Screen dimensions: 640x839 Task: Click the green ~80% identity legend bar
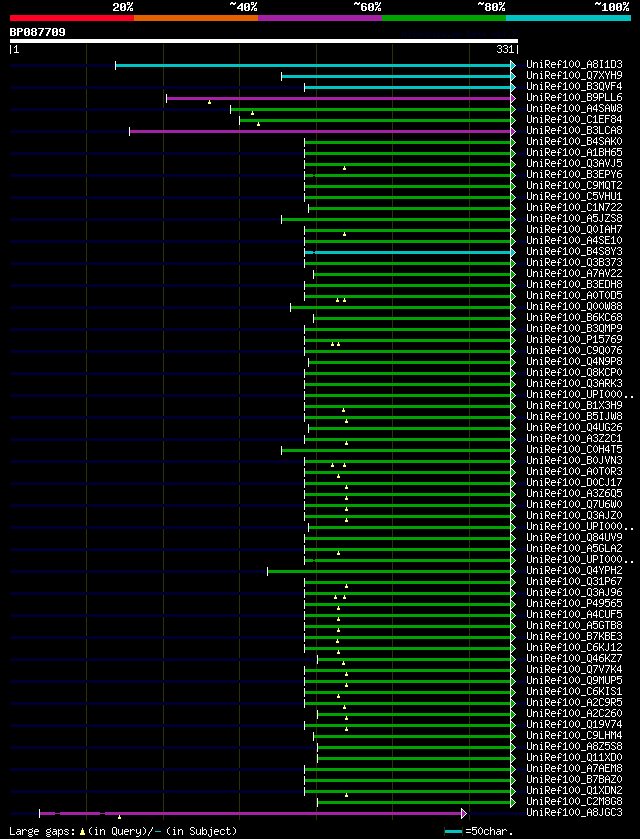(444, 18)
